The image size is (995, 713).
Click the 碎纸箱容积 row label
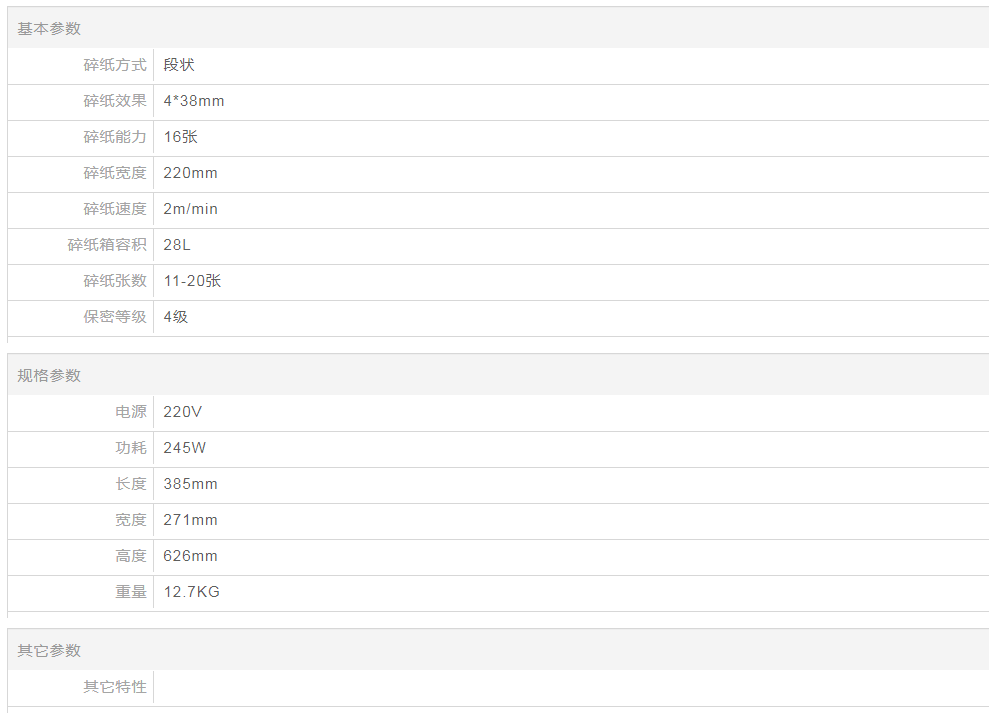point(107,245)
